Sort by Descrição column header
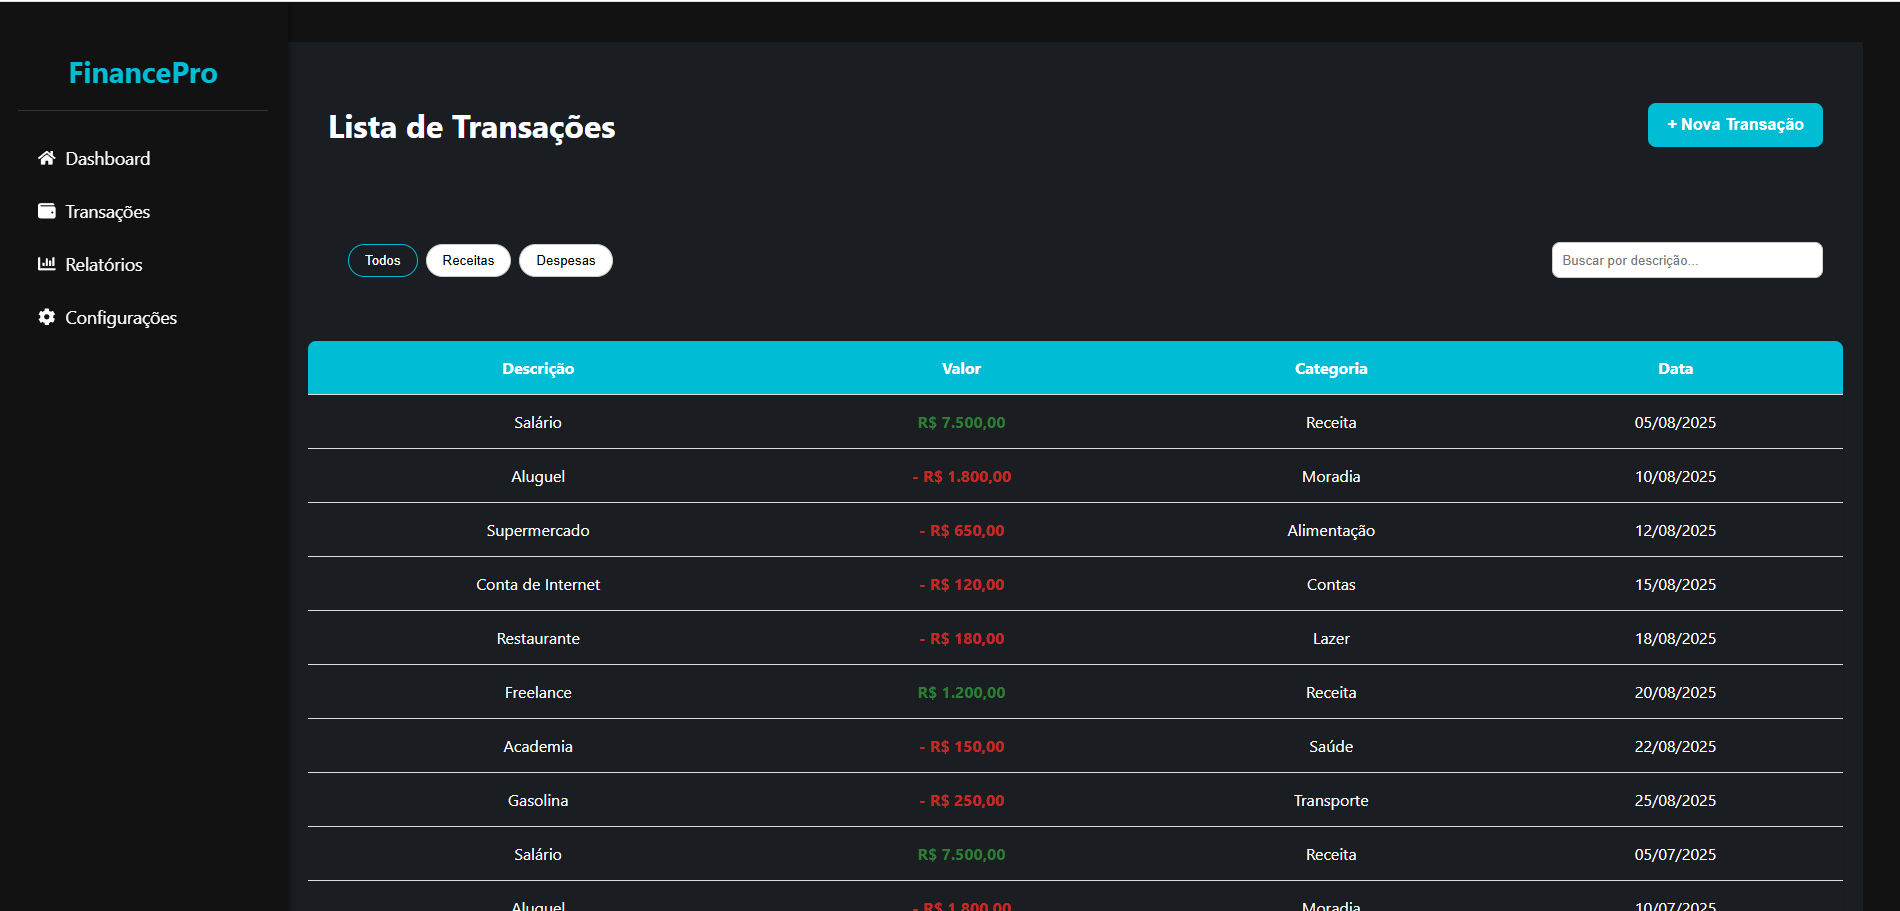 538,368
